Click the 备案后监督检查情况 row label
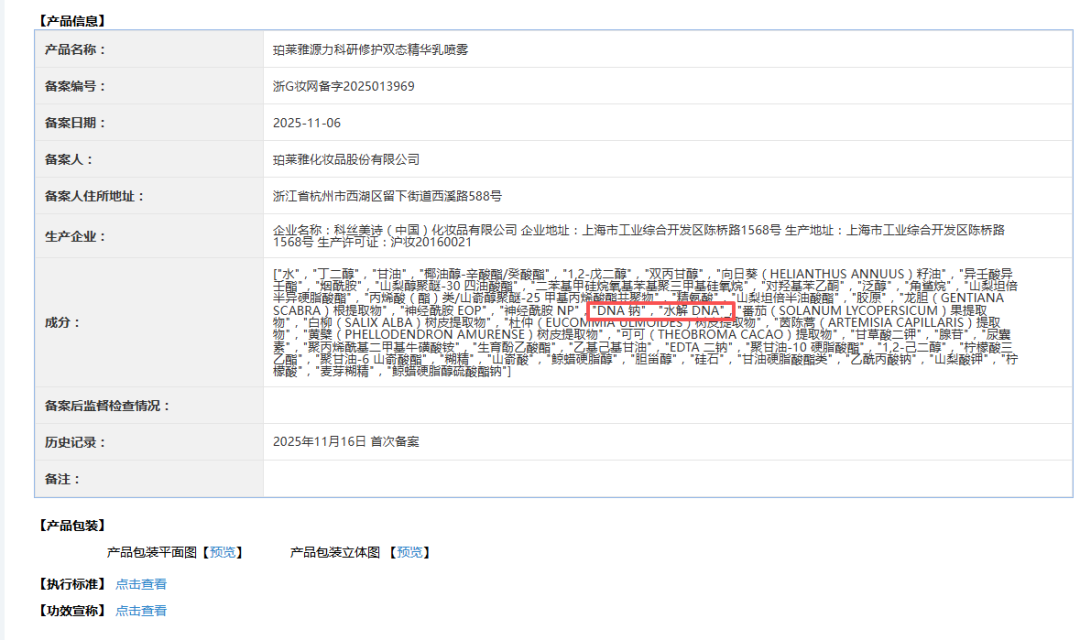 108,406
